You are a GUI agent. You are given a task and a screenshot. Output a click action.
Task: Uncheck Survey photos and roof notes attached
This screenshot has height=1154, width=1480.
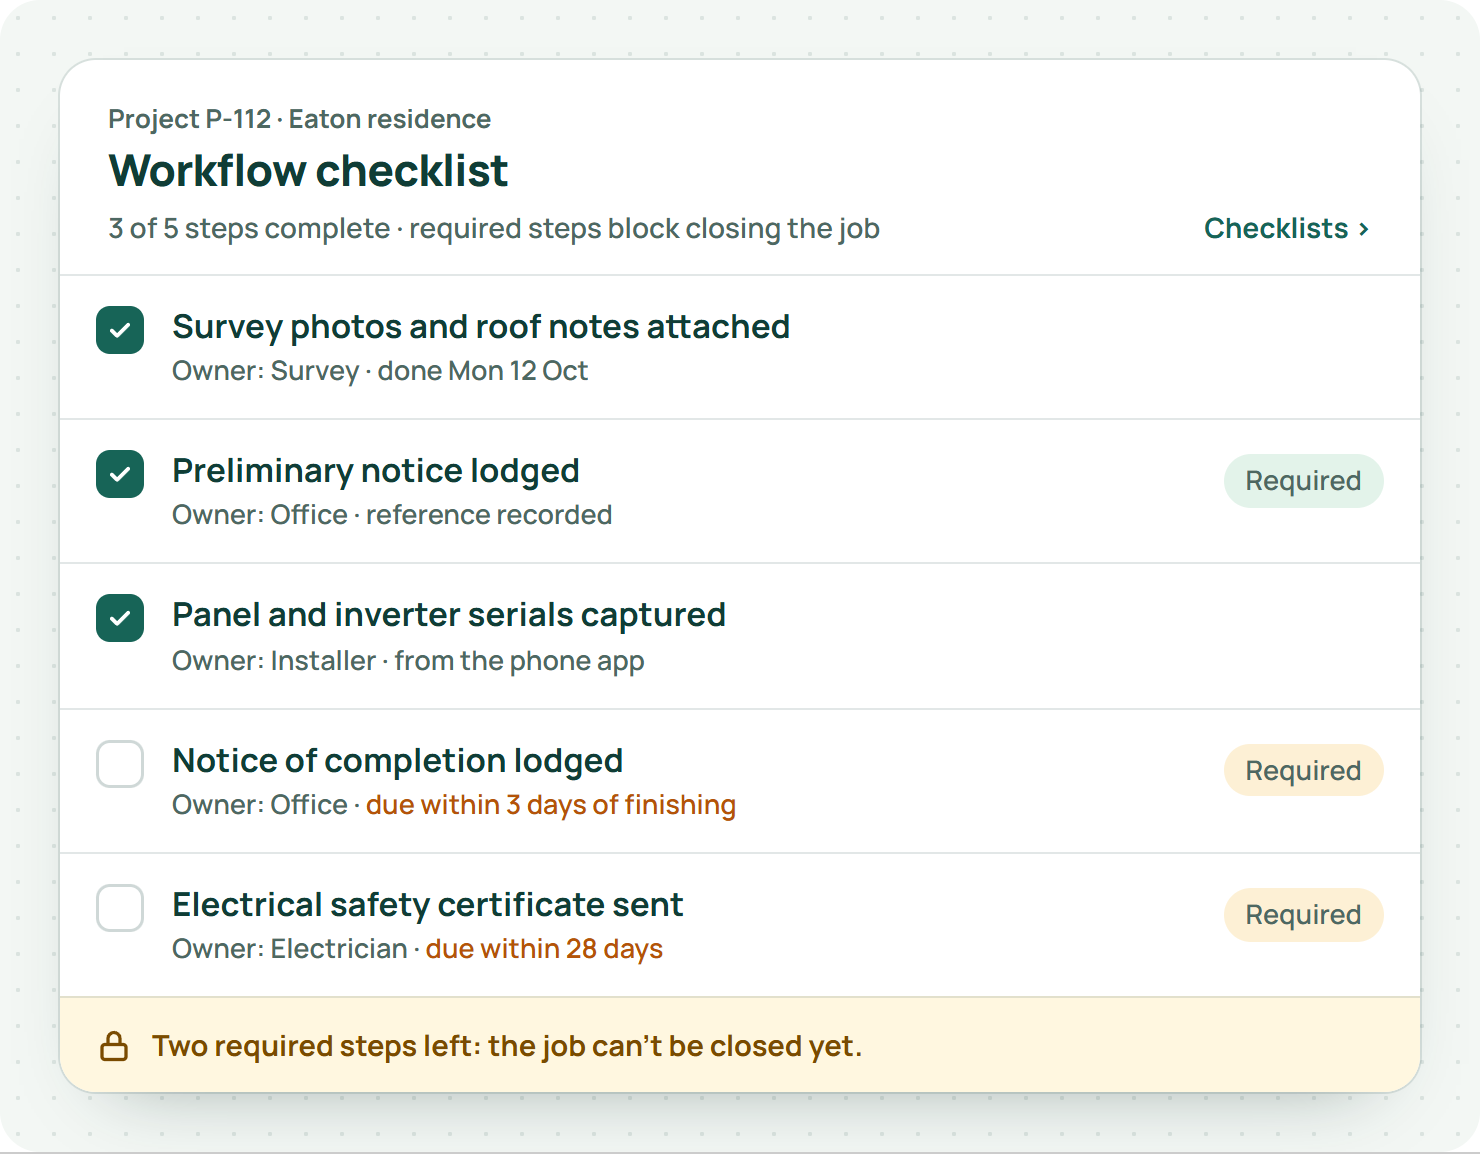tap(120, 330)
